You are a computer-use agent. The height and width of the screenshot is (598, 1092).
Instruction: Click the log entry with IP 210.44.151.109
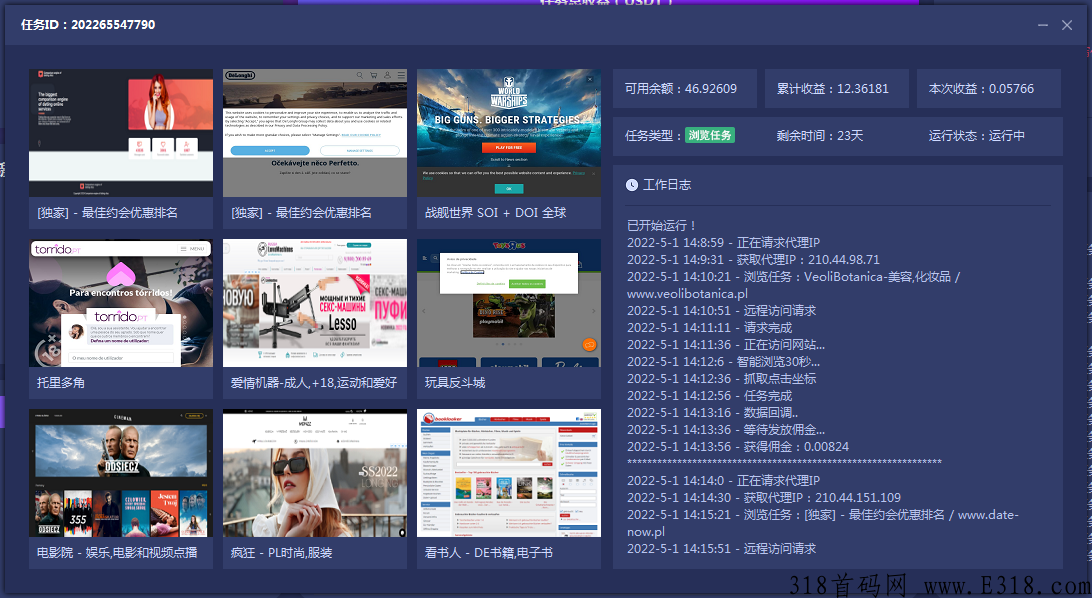[764, 498]
